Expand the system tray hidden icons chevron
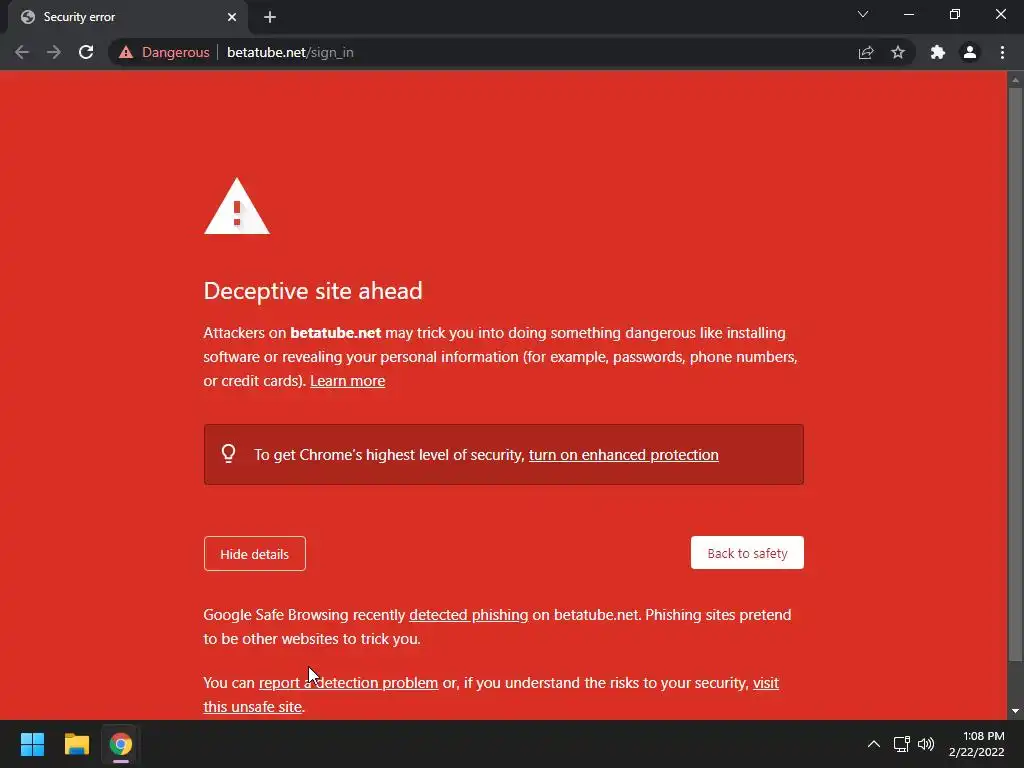 pos(874,744)
